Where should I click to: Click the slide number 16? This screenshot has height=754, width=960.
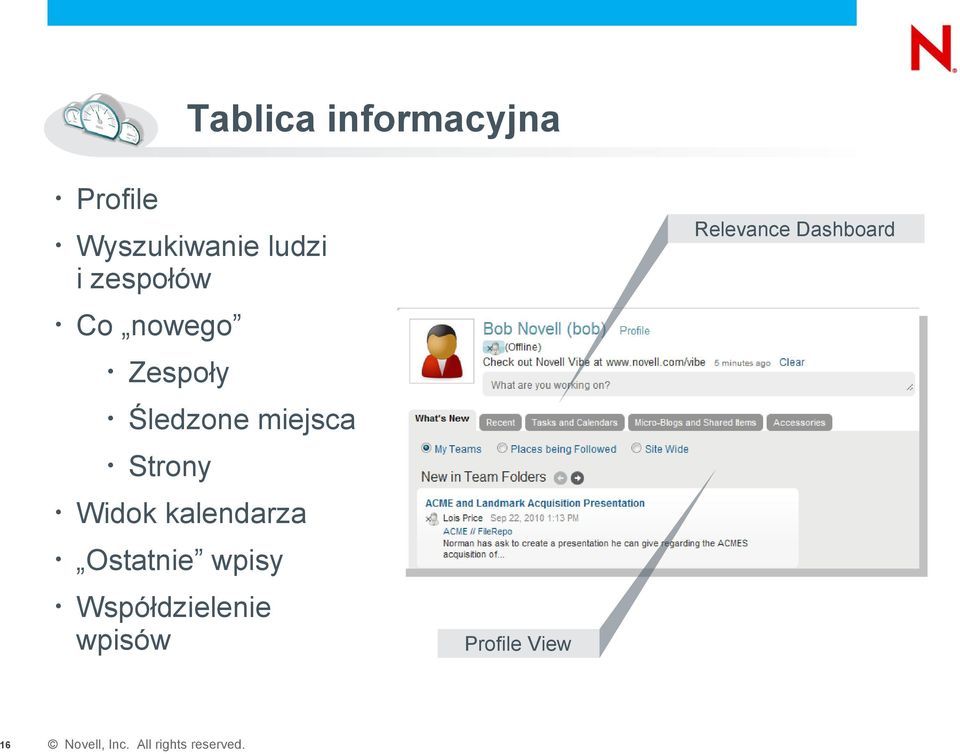pyautogui.click(x=6, y=745)
